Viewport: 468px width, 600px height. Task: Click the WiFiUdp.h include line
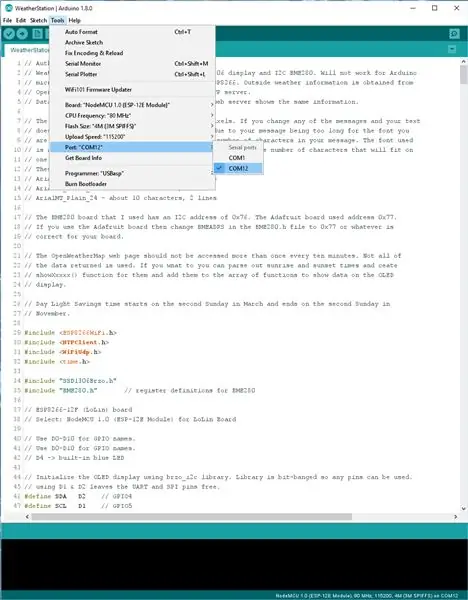pyautogui.click(x=63, y=352)
